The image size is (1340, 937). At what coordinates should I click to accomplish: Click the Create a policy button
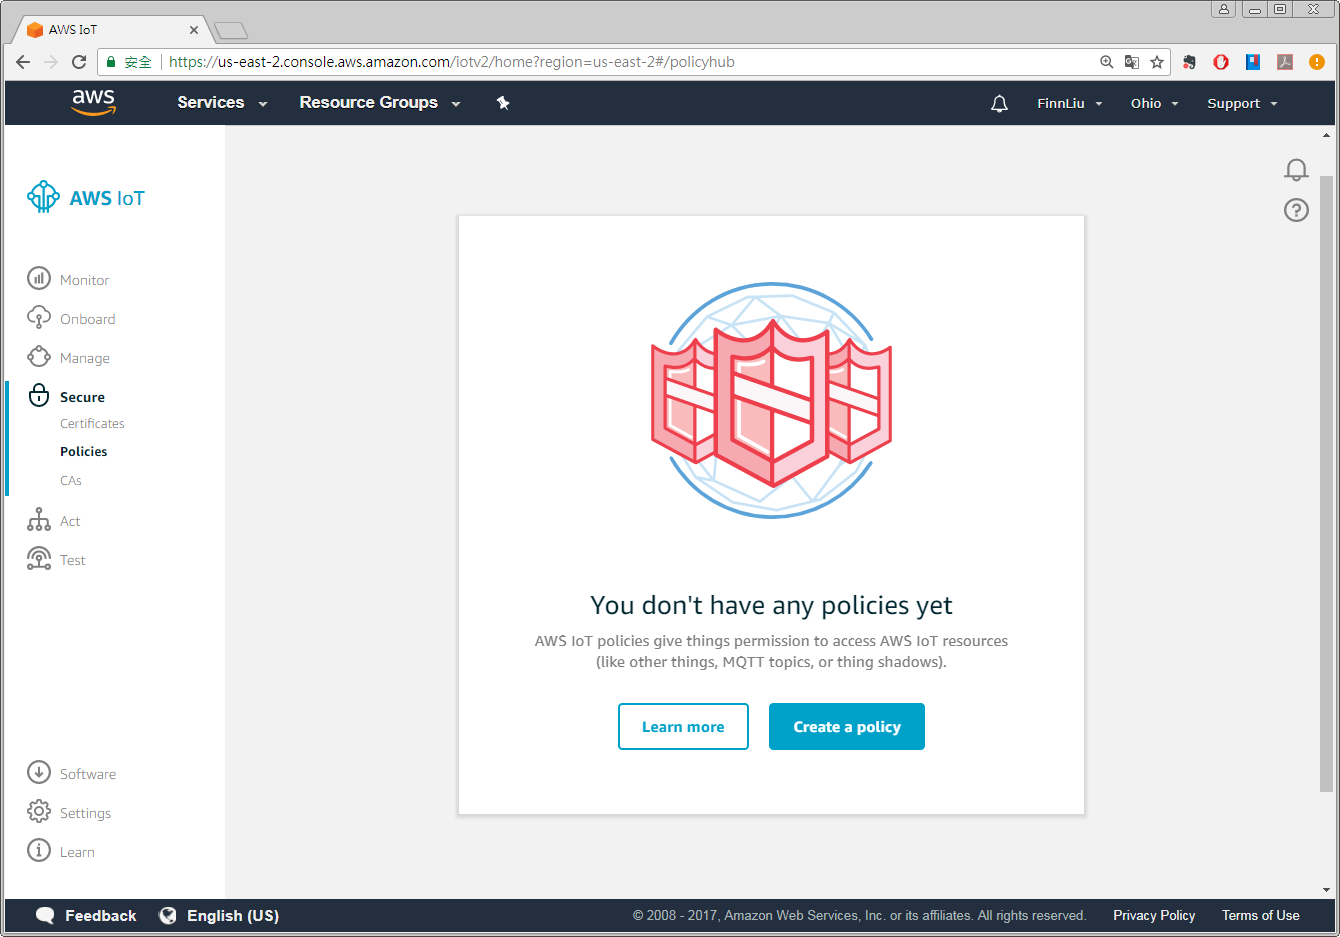click(847, 727)
